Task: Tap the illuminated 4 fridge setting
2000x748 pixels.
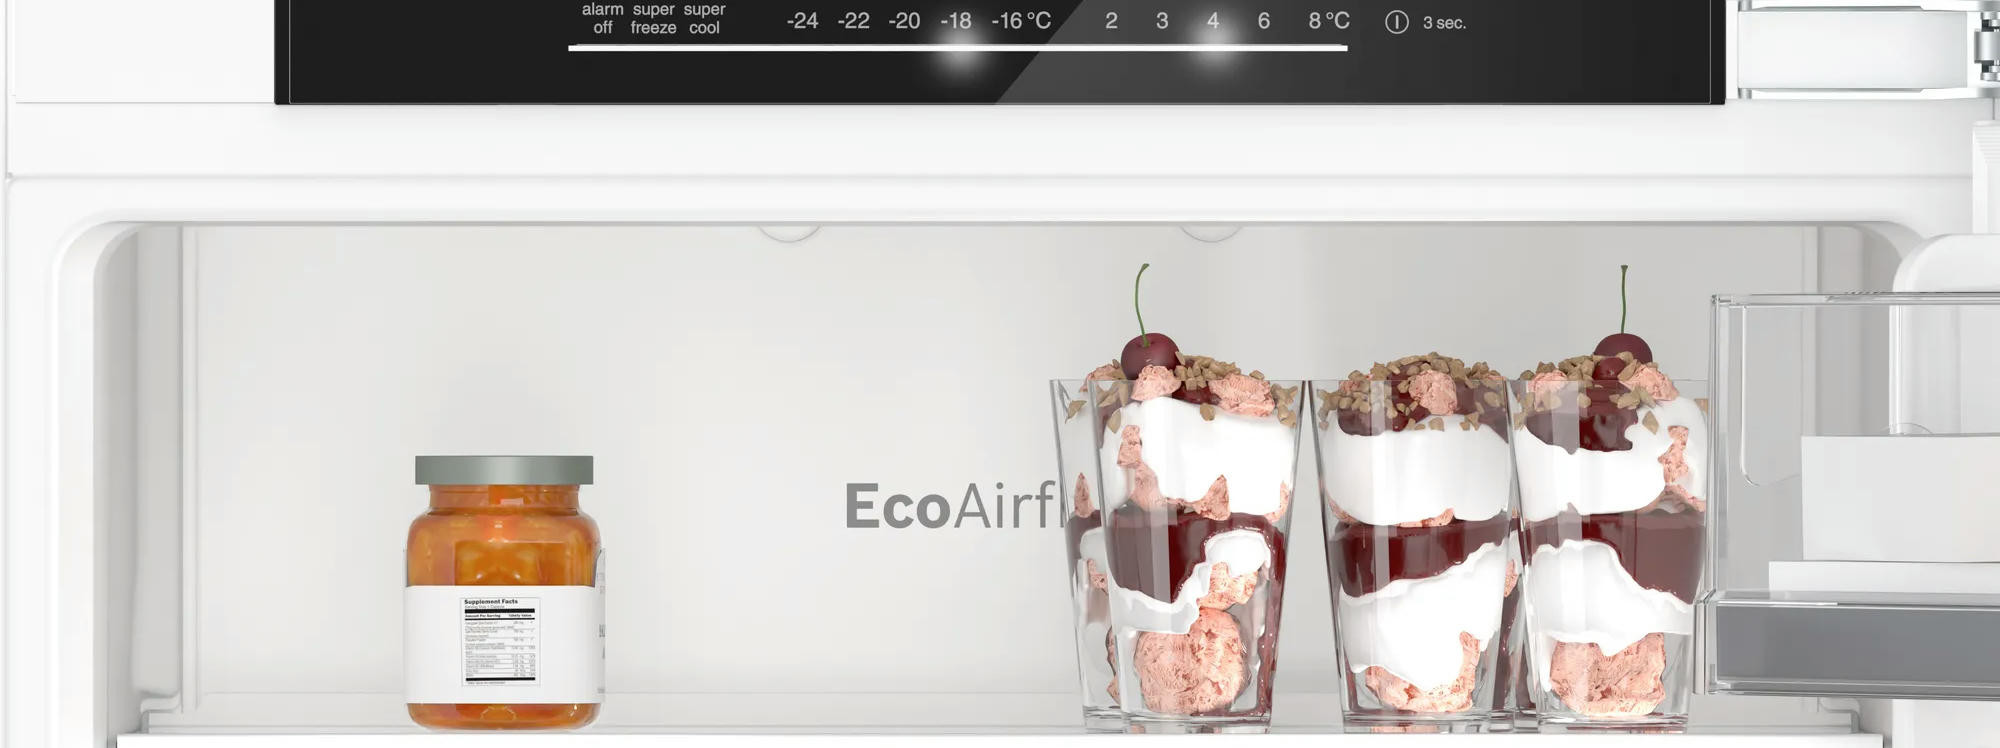Action: (1213, 21)
